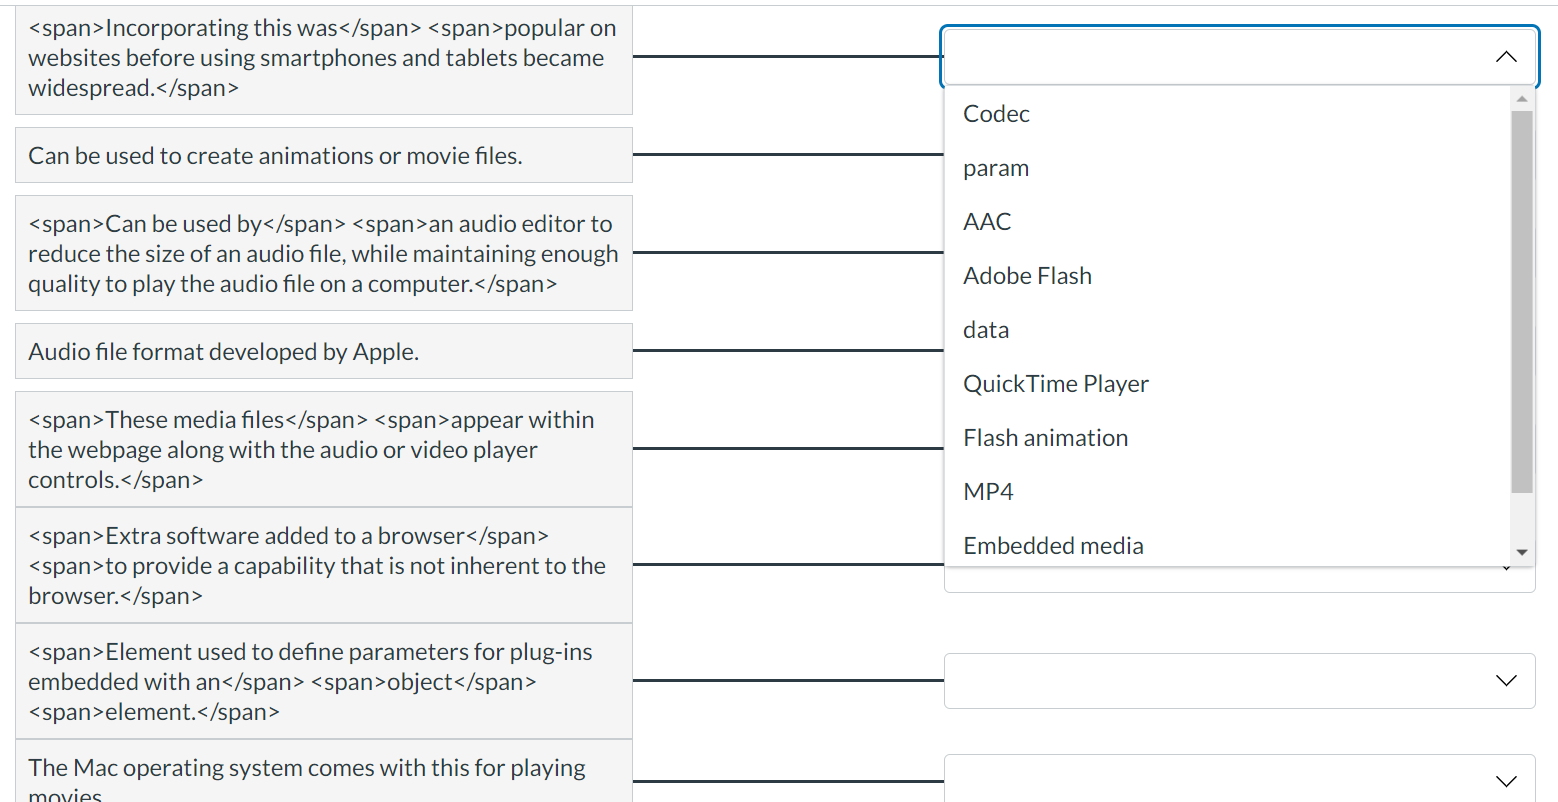Choose "Flash animation" from the list
Screen dimensions: 1558x802
(x=1045, y=437)
